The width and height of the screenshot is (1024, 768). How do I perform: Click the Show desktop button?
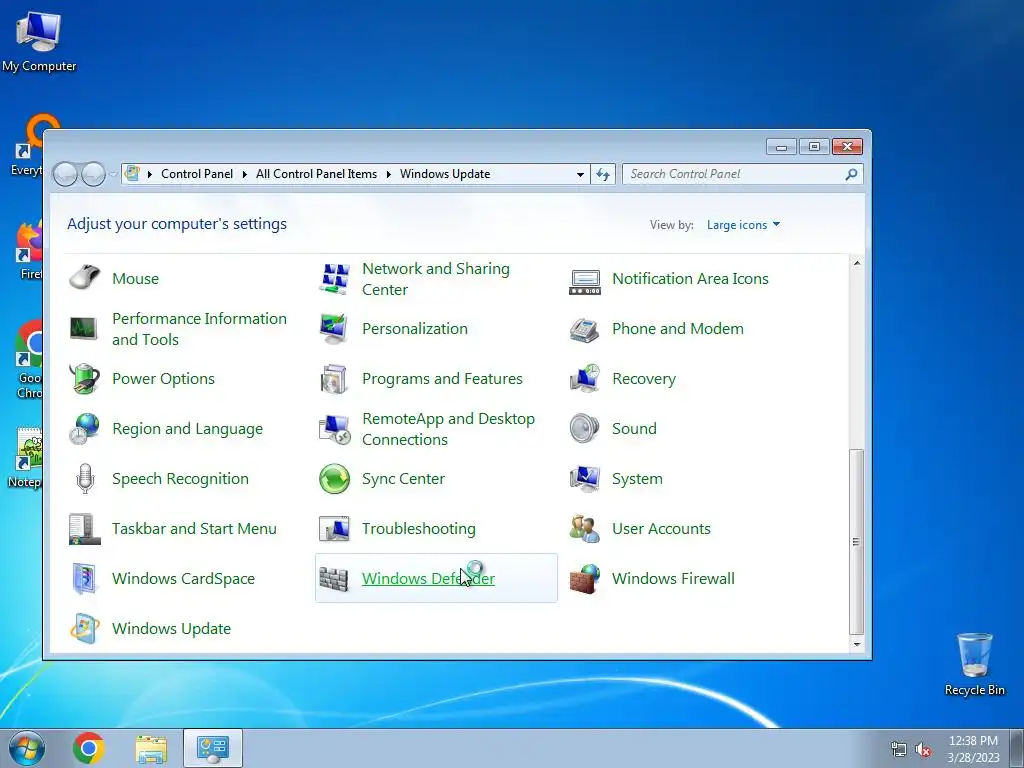tap(1017, 748)
